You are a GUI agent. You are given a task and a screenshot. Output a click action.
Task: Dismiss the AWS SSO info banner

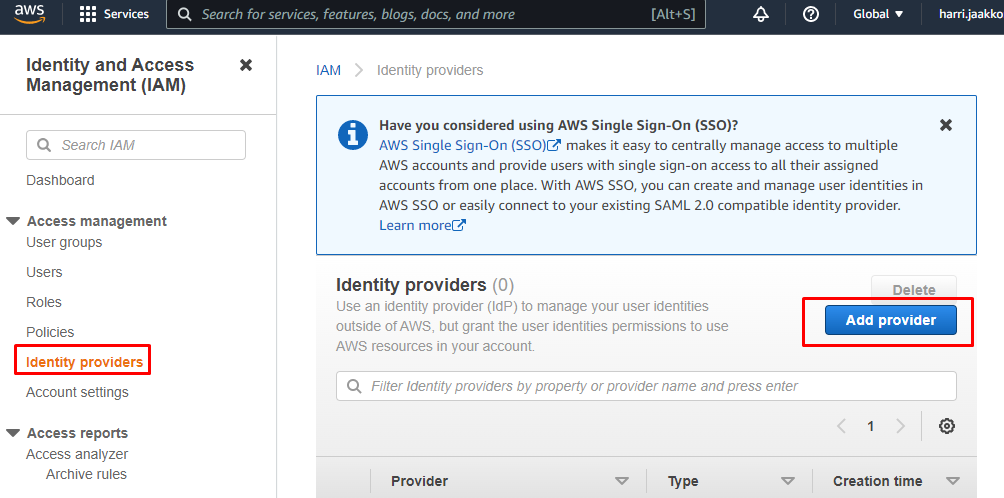(x=946, y=125)
